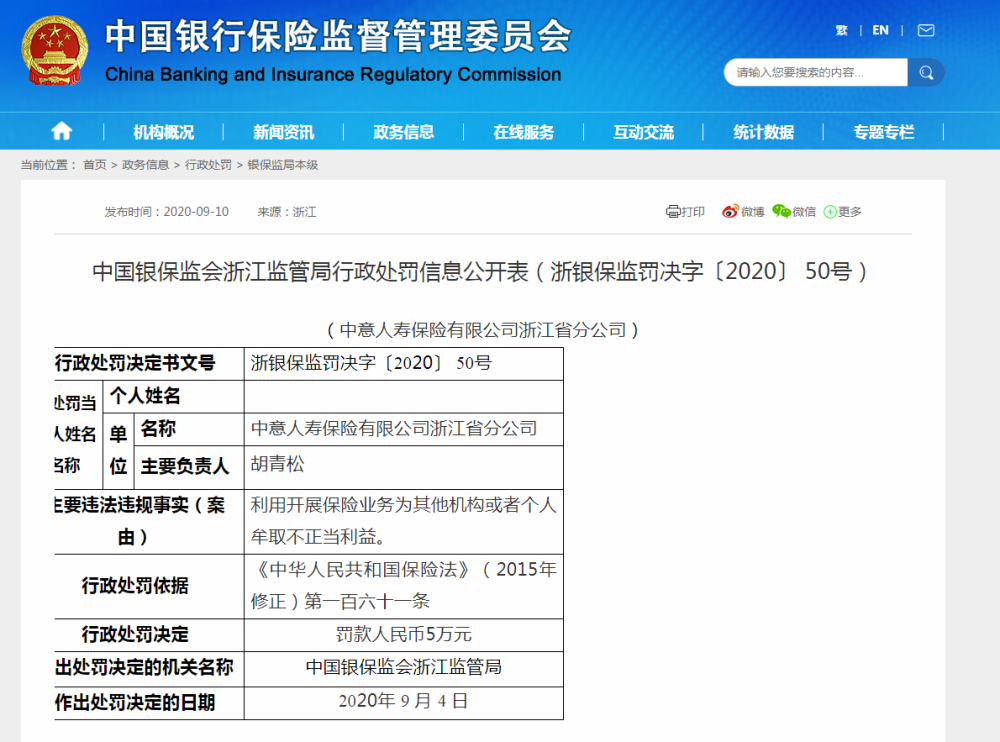Share via WeChat icon

tap(781, 211)
